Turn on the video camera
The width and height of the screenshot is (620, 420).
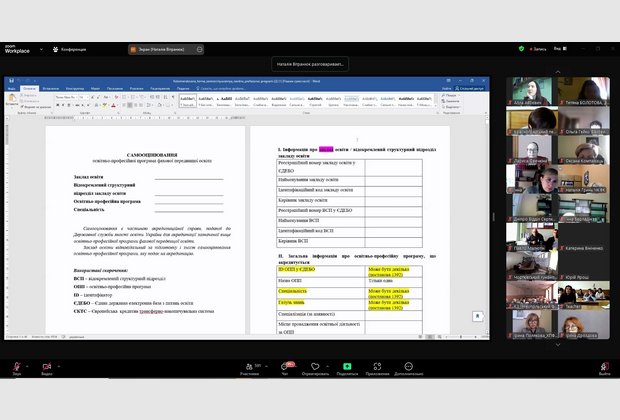tap(47, 366)
